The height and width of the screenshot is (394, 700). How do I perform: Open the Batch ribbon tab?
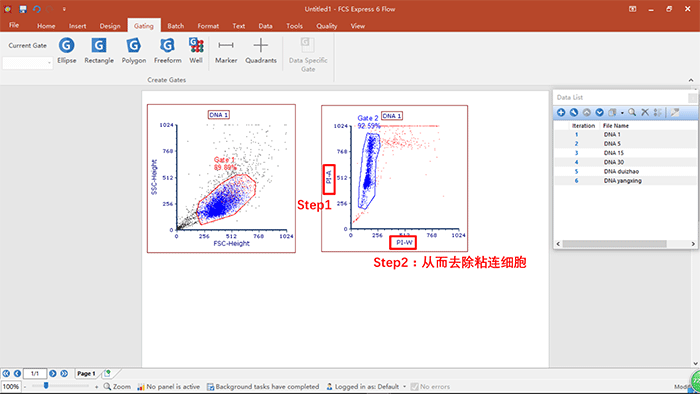pos(175,26)
